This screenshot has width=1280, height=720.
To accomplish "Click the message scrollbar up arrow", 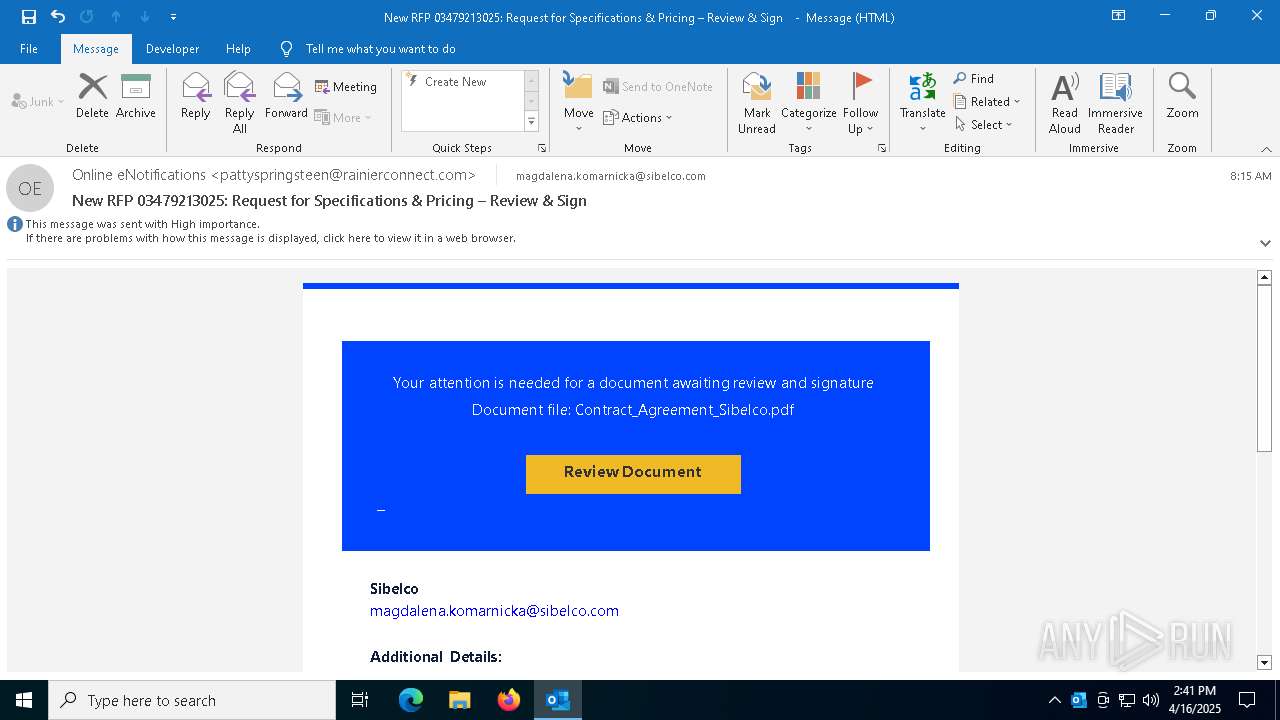I will point(1264,277).
